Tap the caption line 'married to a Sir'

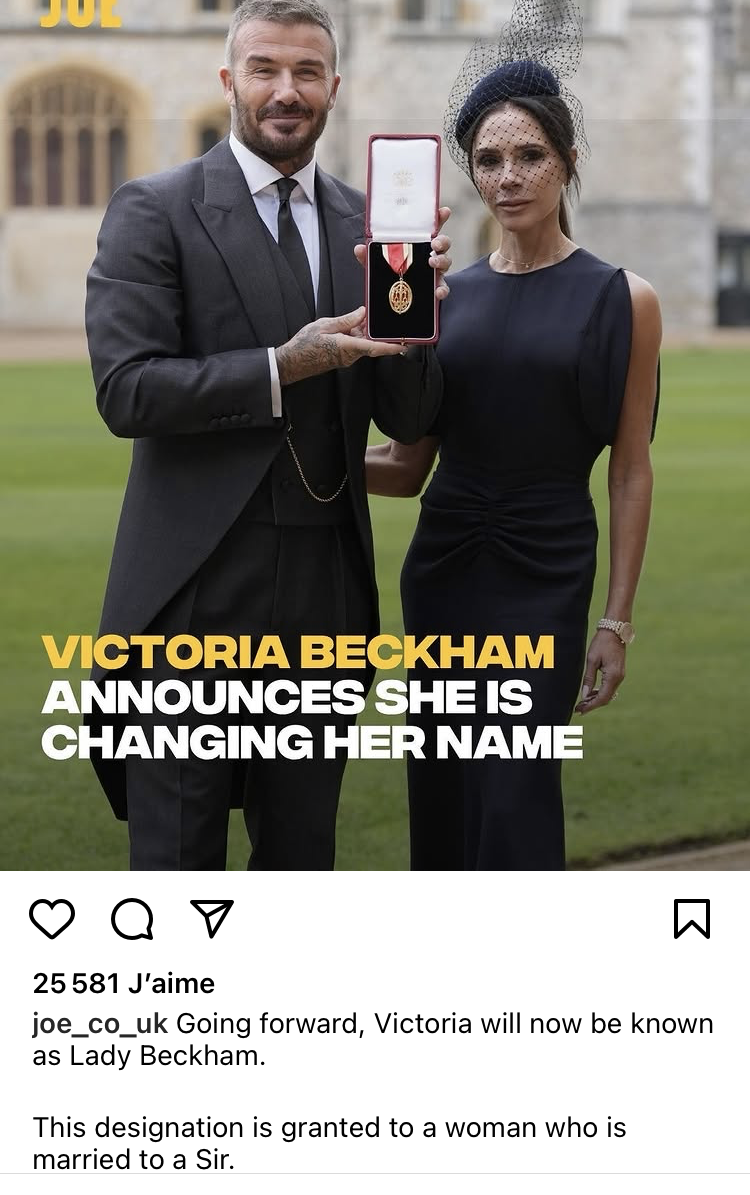(133, 1159)
